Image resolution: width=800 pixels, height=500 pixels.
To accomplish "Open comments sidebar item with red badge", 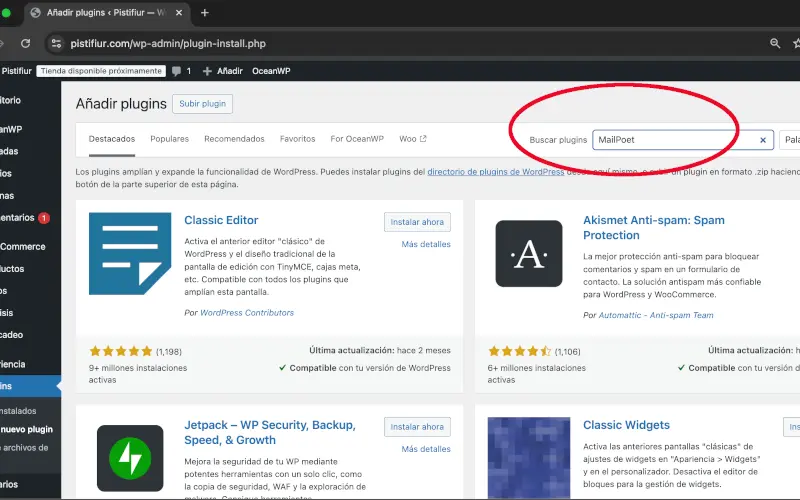I will click(23, 218).
